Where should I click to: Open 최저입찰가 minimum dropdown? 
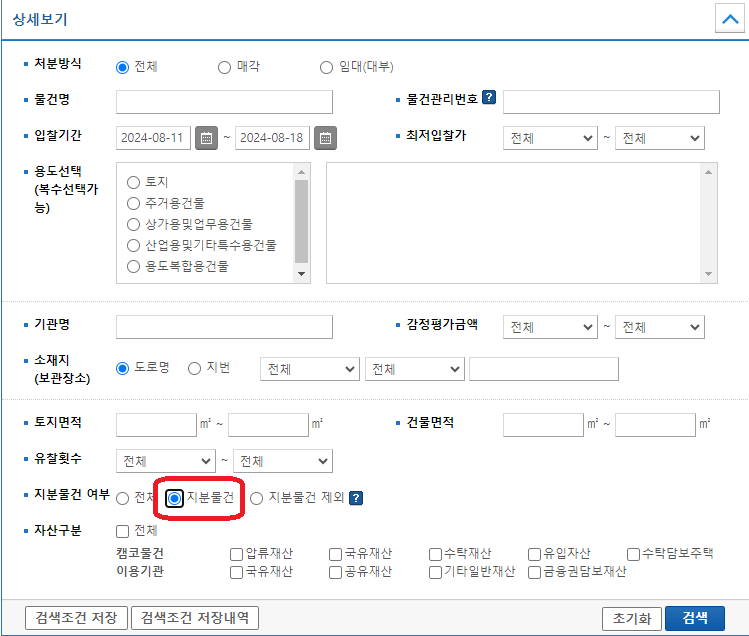(550, 138)
